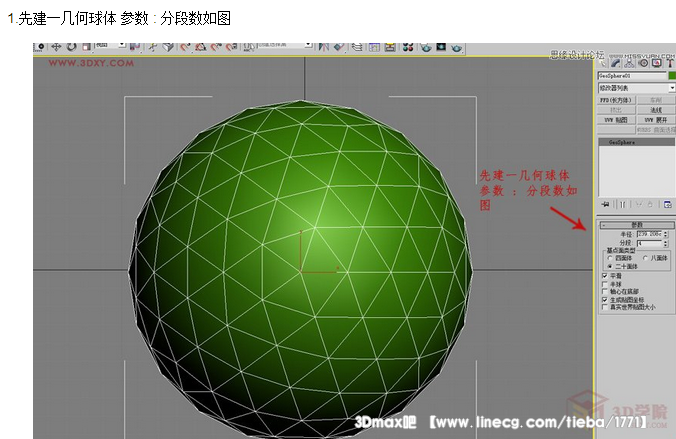Image resolution: width=676 pixels, height=439 pixels.
Task: Click the Quick Render teapot icon
Action: pos(457,47)
